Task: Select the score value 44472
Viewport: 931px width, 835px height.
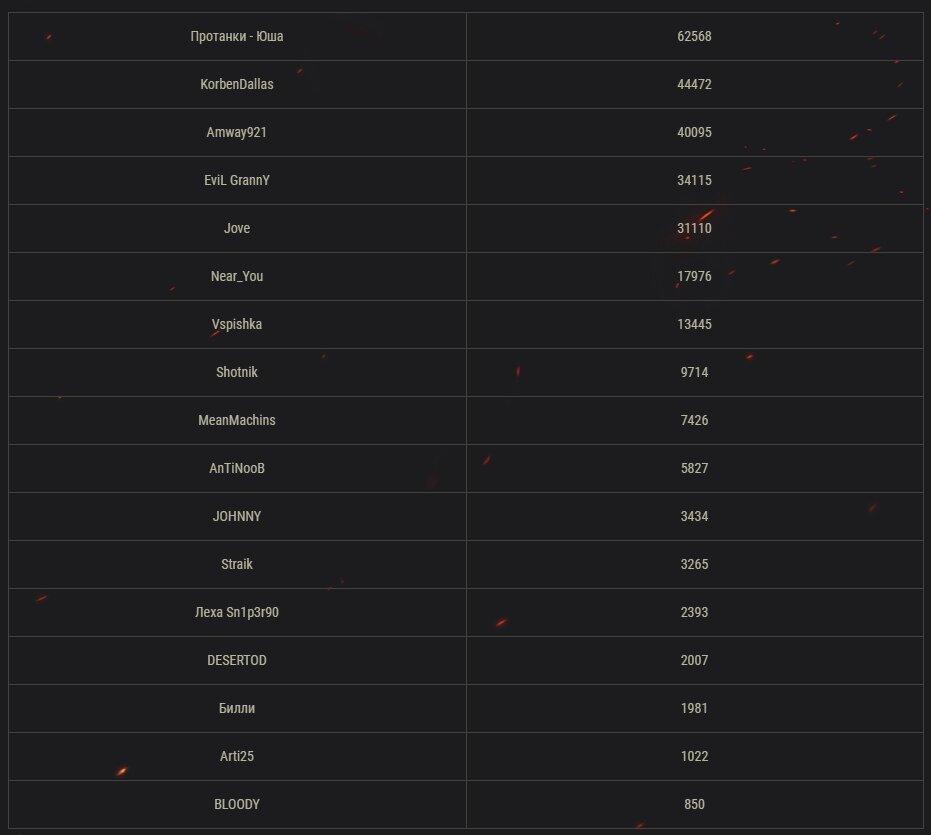Action: (x=695, y=84)
